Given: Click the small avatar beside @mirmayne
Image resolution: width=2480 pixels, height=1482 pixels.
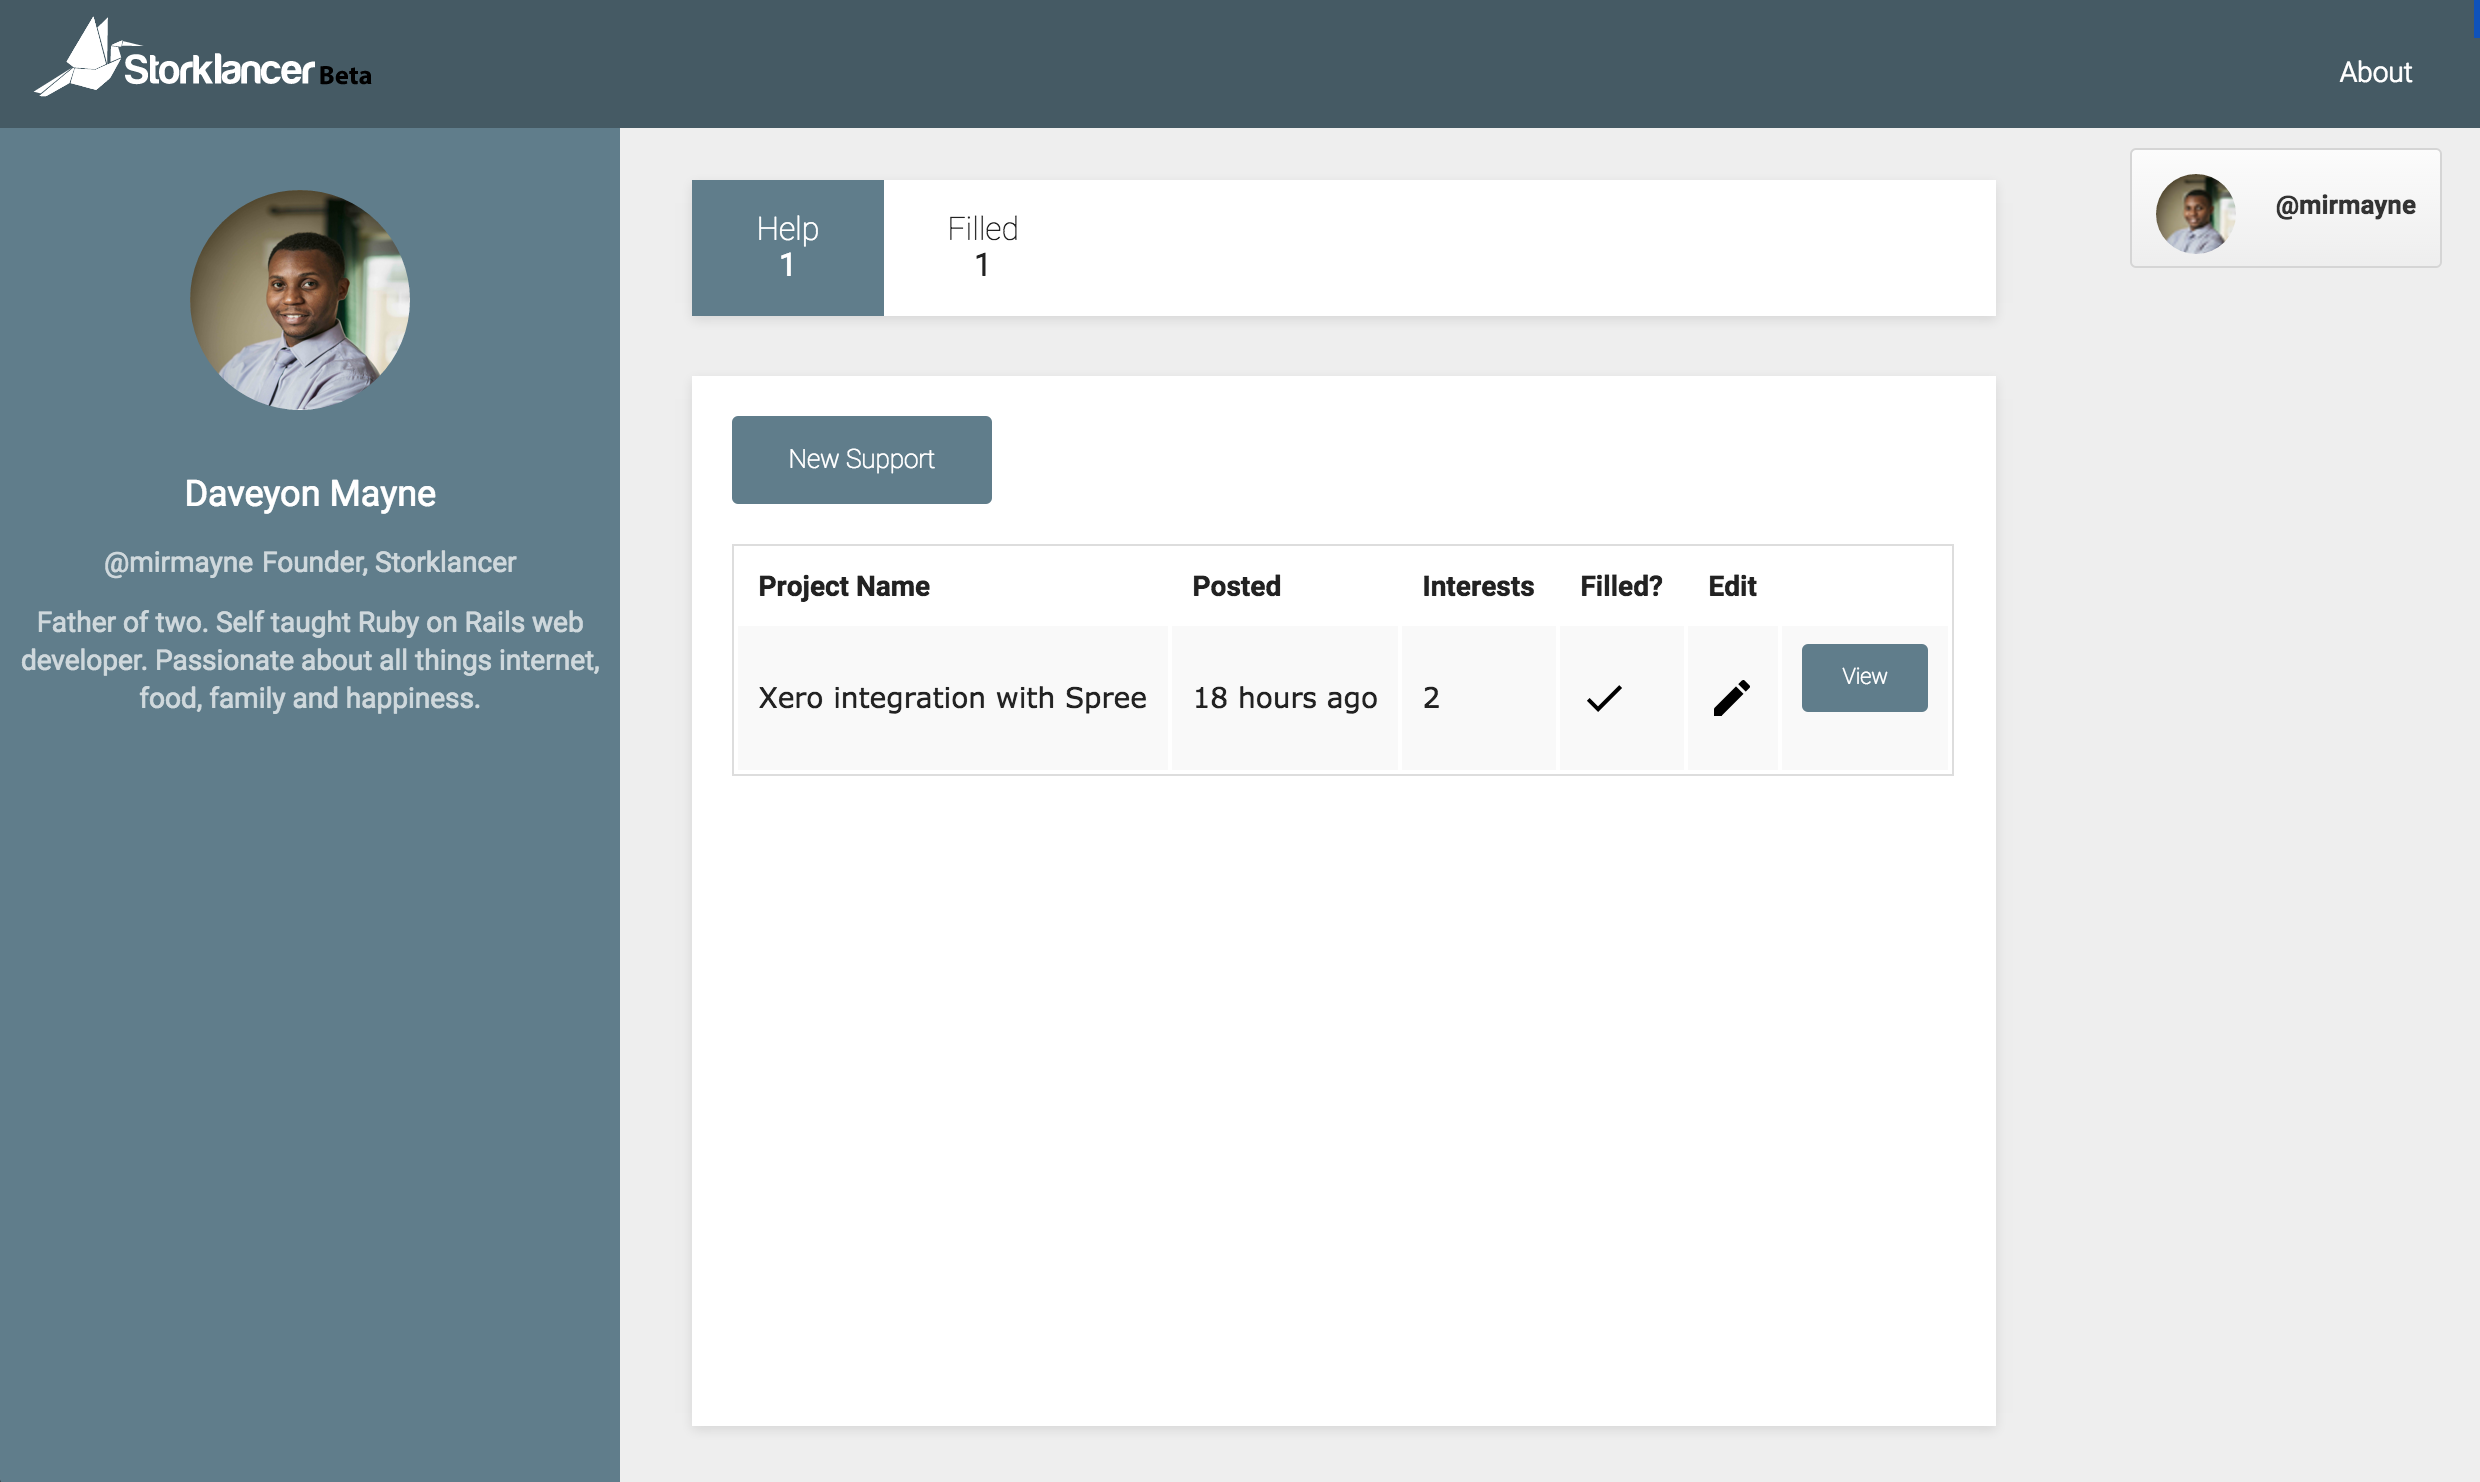Looking at the screenshot, I should (x=2195, y=213).
